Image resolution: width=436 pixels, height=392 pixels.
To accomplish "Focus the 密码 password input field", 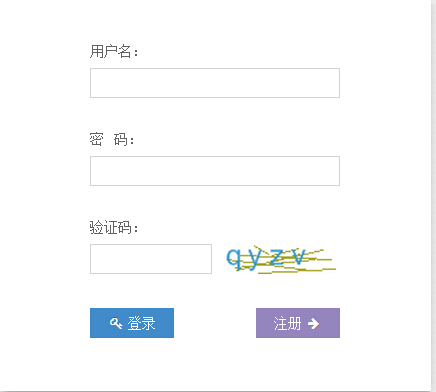I will [x=215, y=171].
